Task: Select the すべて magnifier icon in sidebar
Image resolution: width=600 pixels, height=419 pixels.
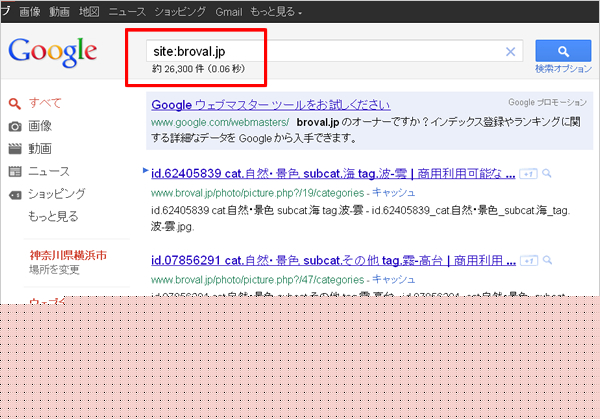Action: (x=15, y=103)
